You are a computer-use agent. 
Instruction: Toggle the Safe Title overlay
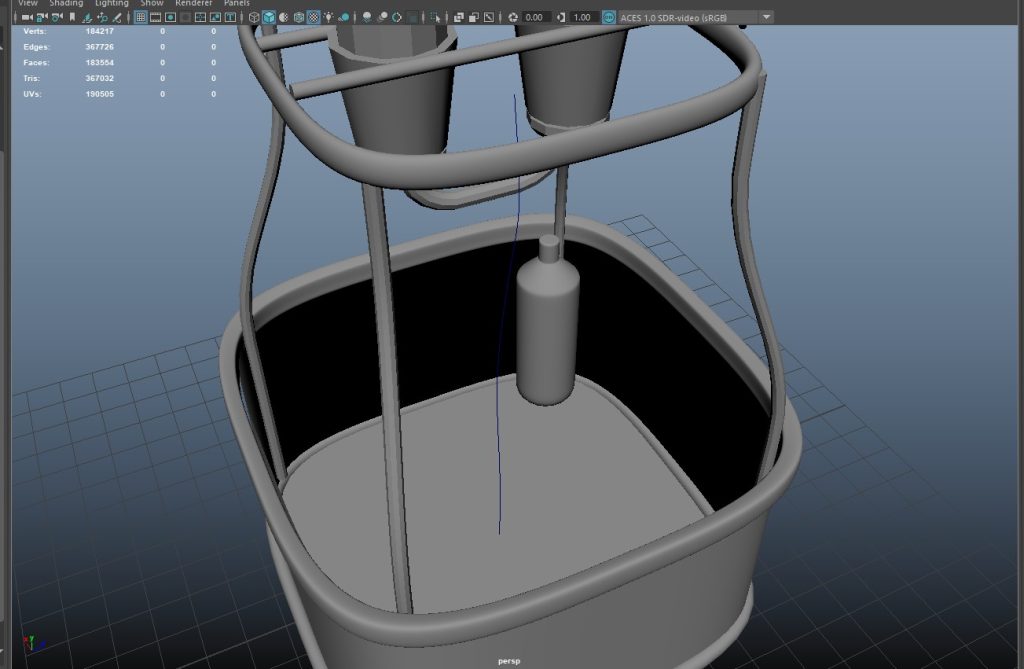coord(231,18)
